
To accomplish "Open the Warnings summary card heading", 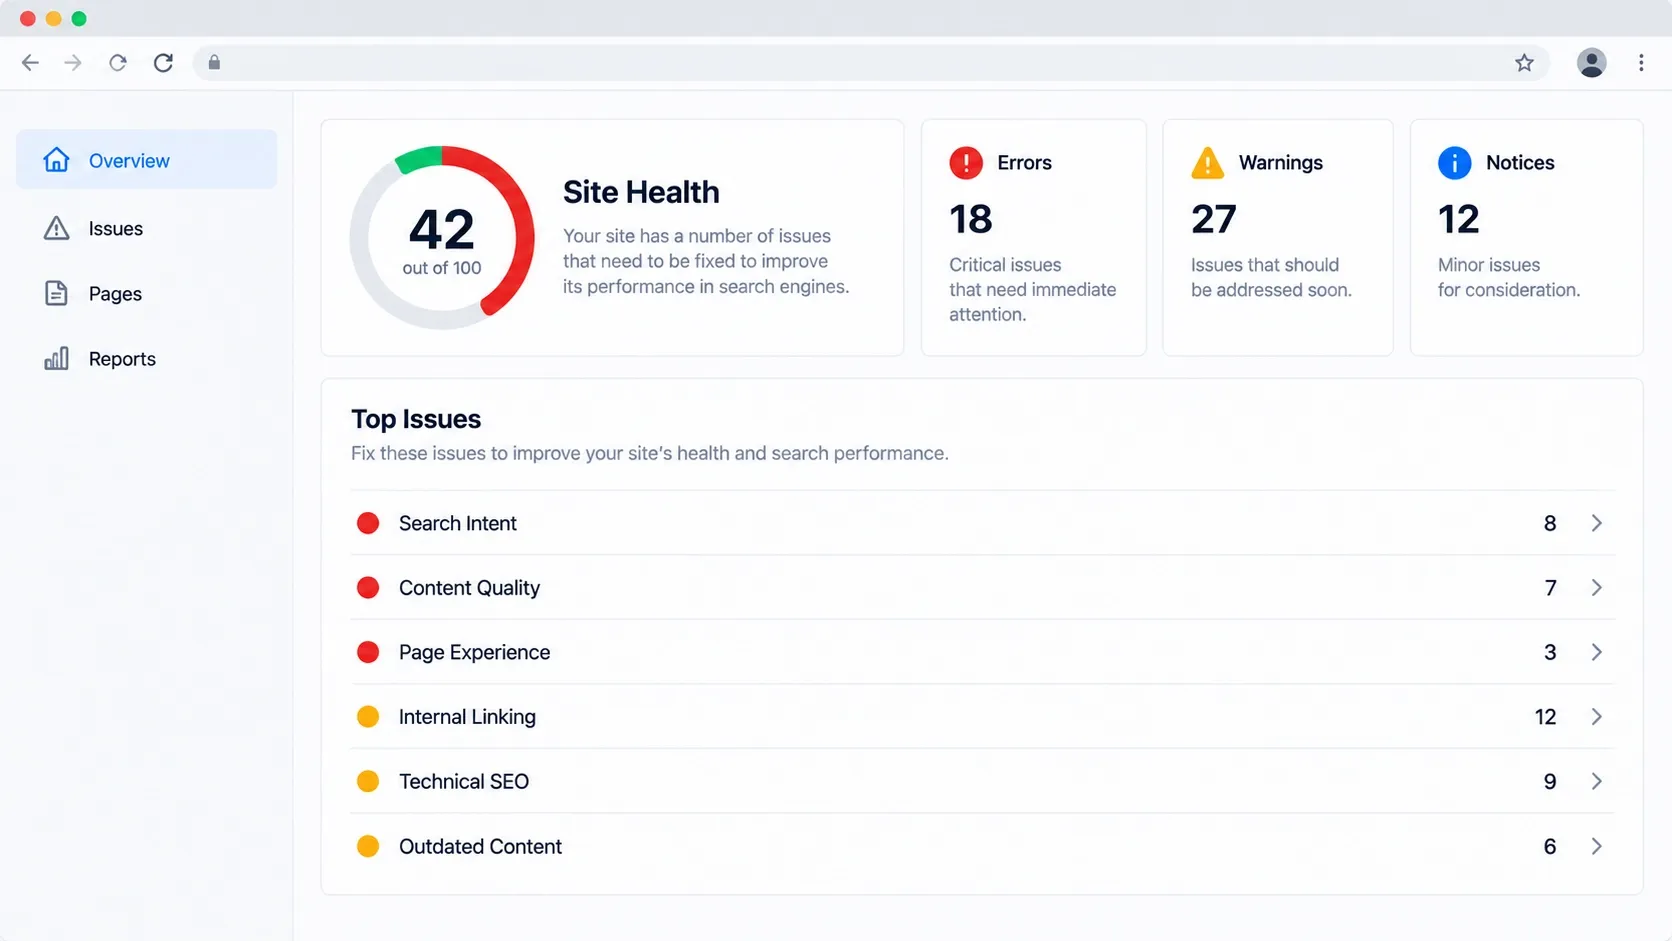I will tap(1281, 163).
